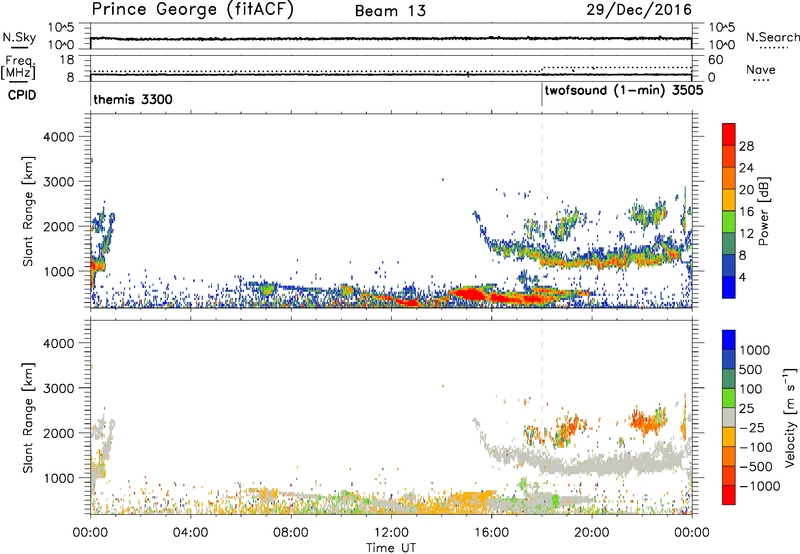
Task: Click the "16:00" time axis label
Action: pos(491,533)
